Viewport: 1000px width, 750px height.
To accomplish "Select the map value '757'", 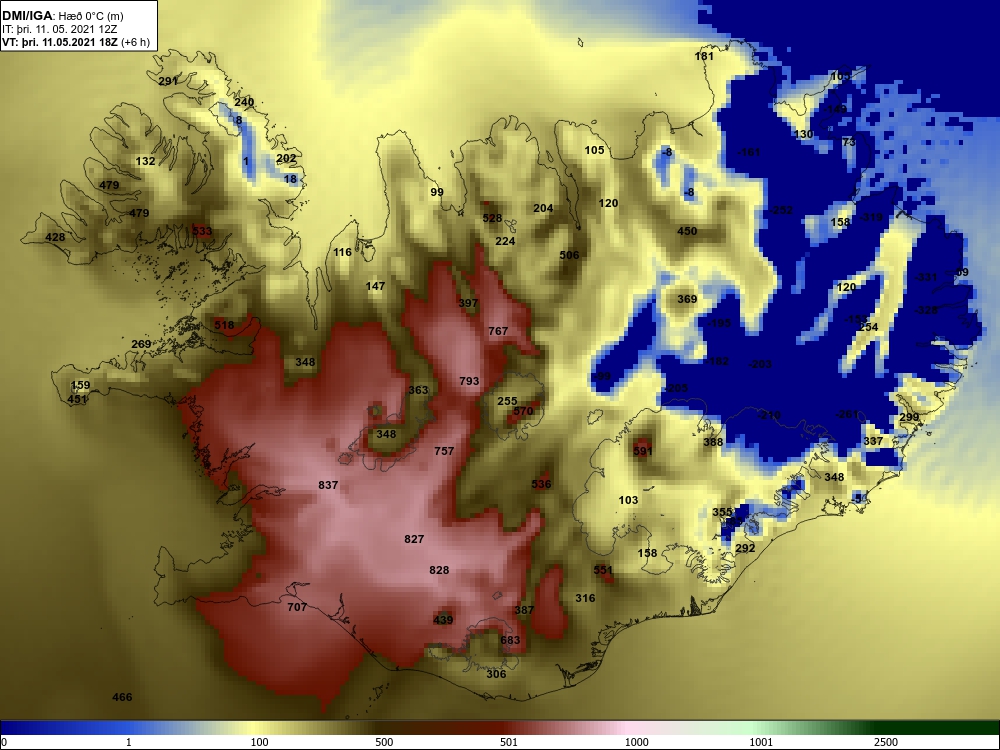I will 444,452.
